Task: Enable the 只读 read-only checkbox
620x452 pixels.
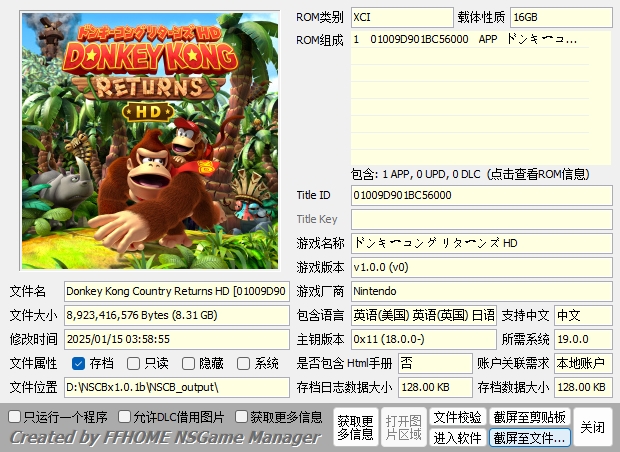Action: tap(134, 363)
